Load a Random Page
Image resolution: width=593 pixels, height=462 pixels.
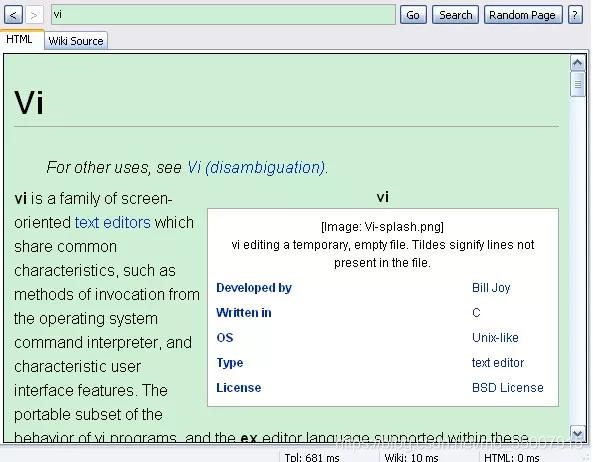[x=523, y=15]
